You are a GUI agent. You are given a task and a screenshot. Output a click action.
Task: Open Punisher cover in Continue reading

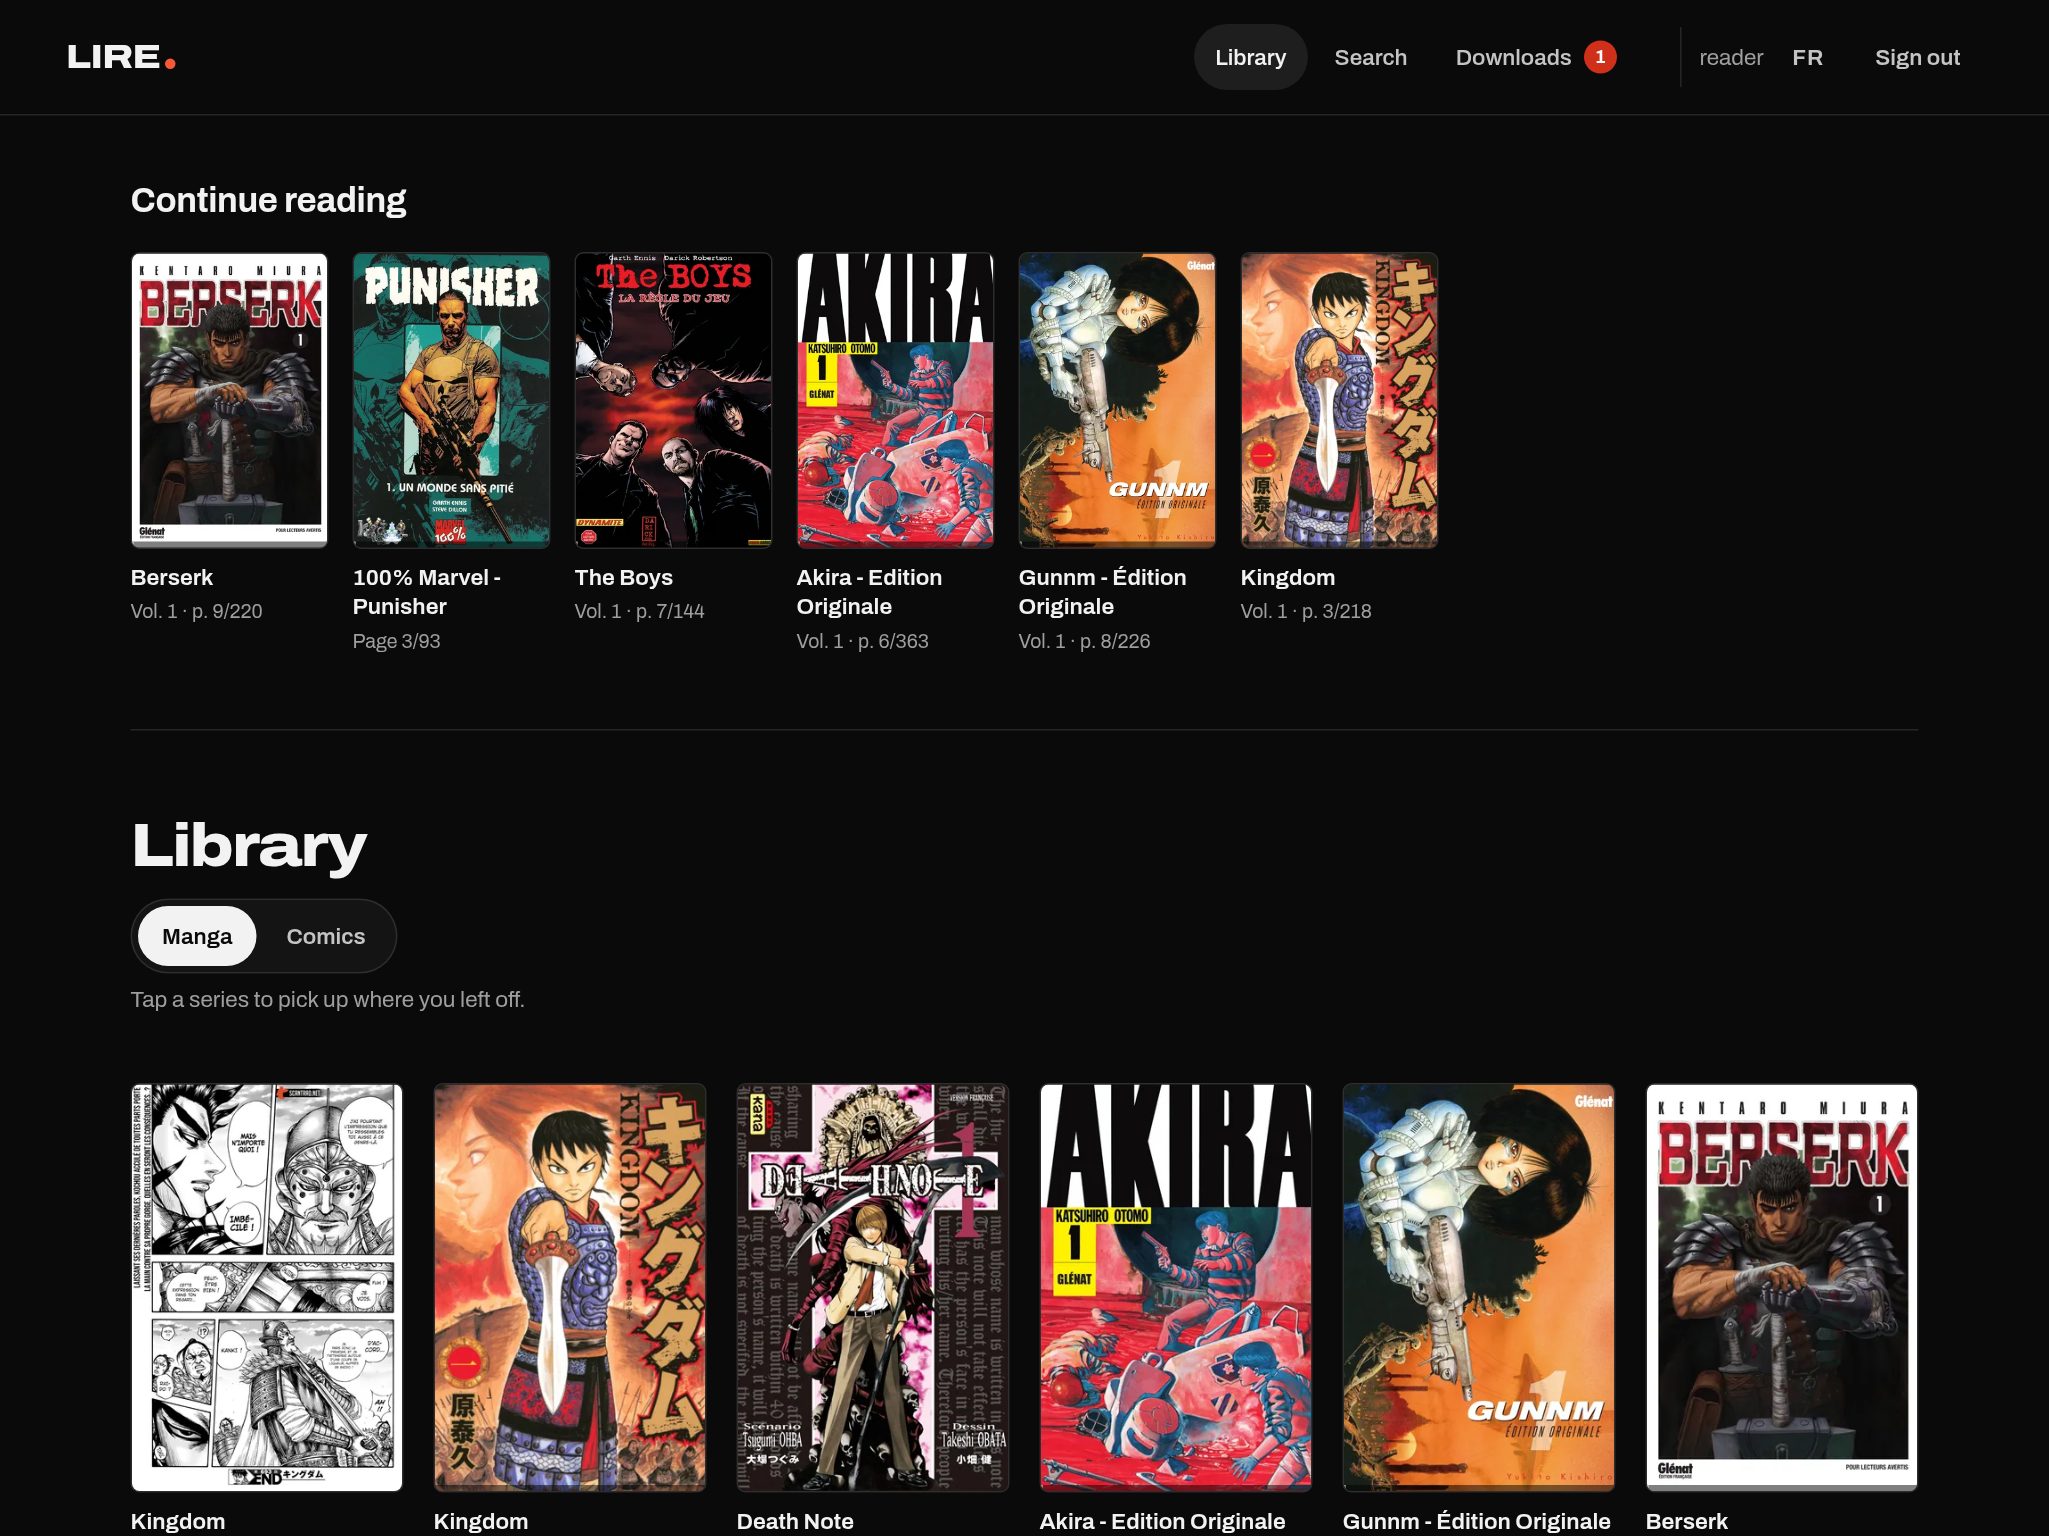coord(451,400)
